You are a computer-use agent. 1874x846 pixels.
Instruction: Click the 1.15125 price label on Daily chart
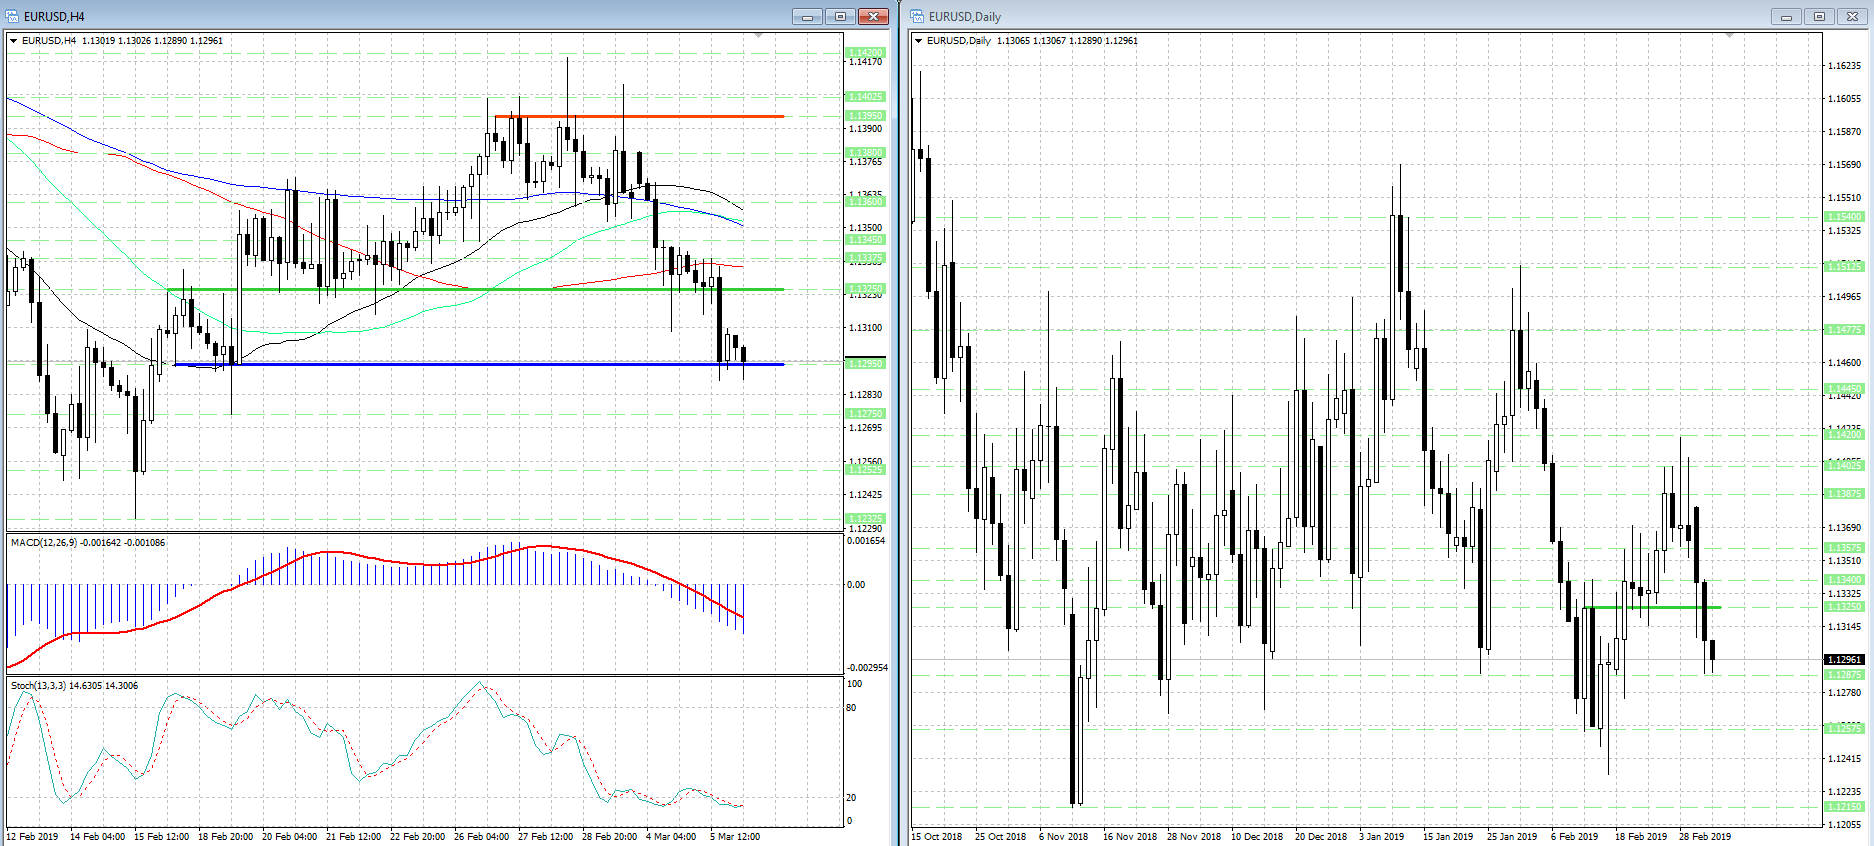coord(1845,267)
